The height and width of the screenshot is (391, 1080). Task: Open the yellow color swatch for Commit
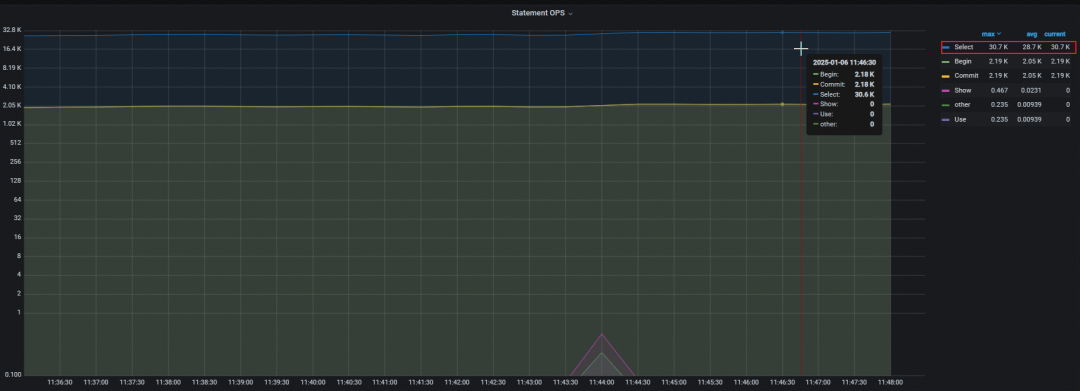pos(946,76)
